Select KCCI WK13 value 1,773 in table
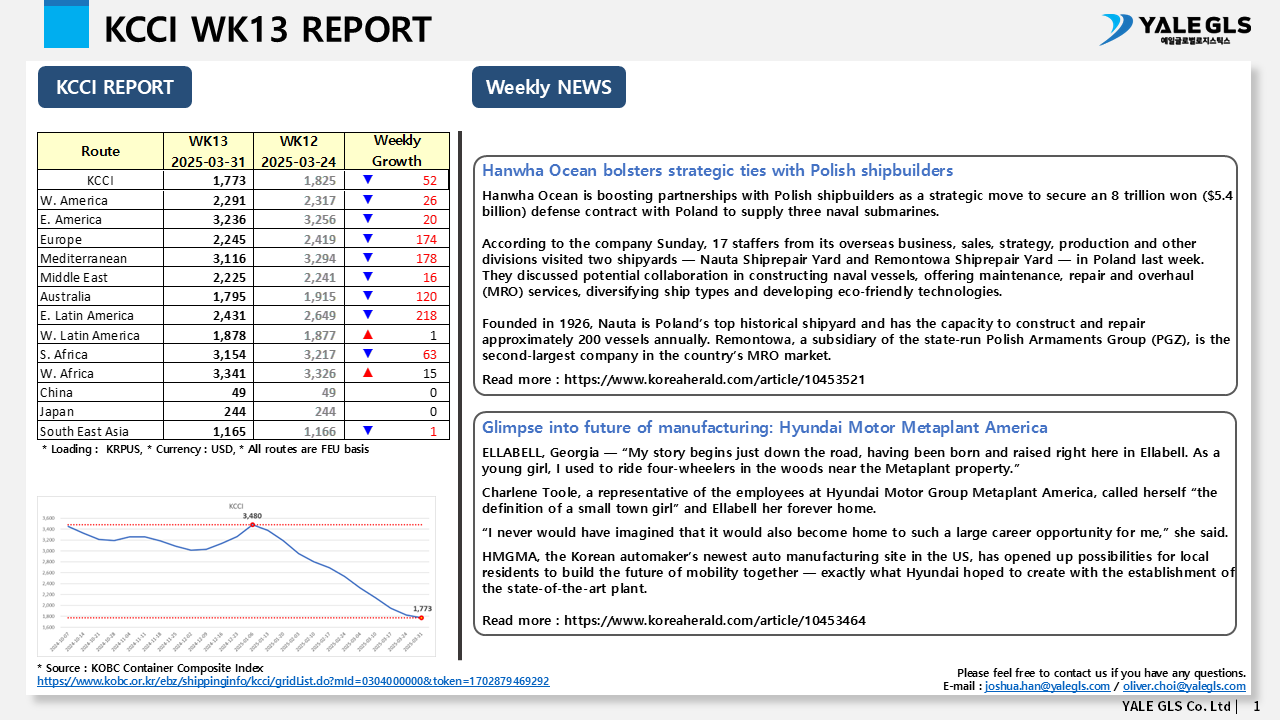Image resolution: width=1280 pixels, height=720 pixels. (230, 181)
